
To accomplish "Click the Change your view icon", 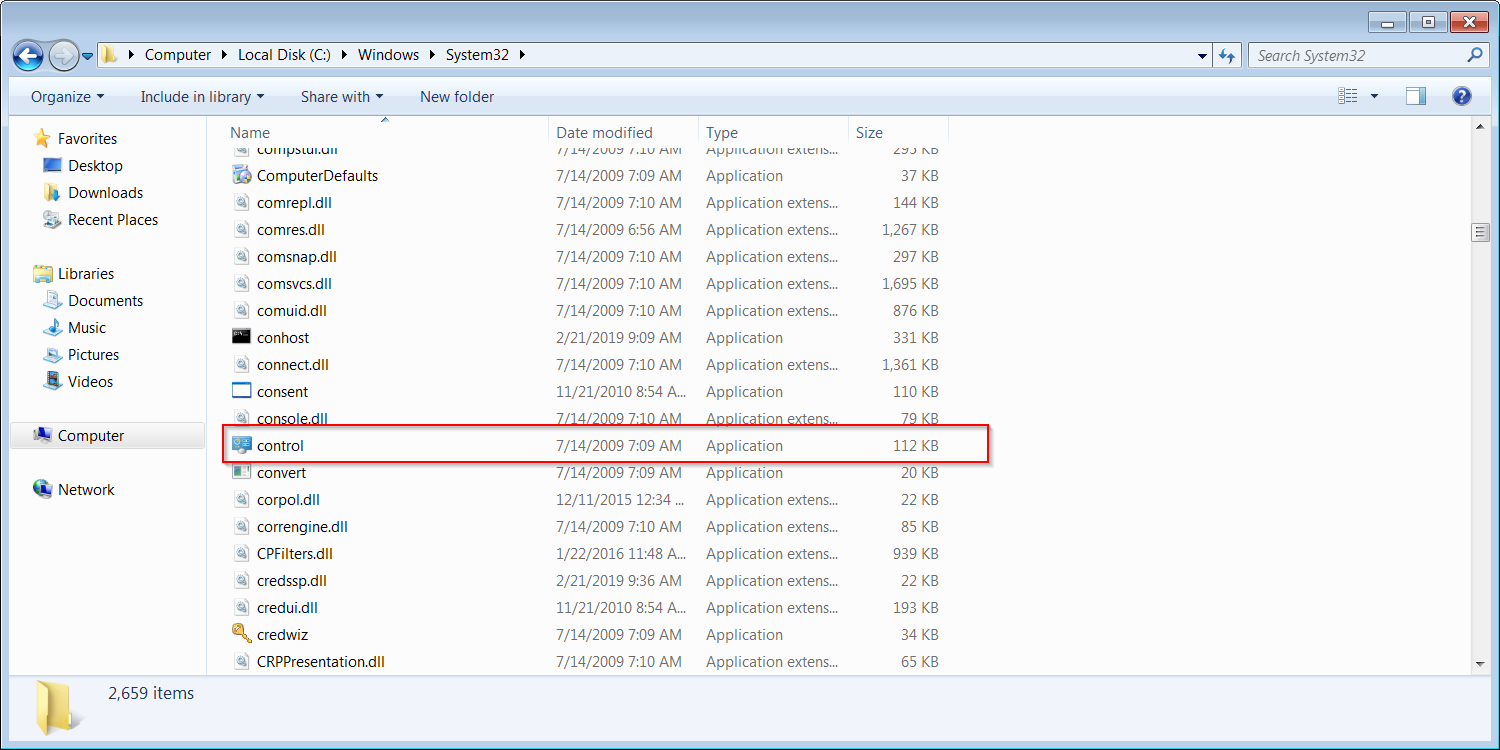I will [1348, 96].
